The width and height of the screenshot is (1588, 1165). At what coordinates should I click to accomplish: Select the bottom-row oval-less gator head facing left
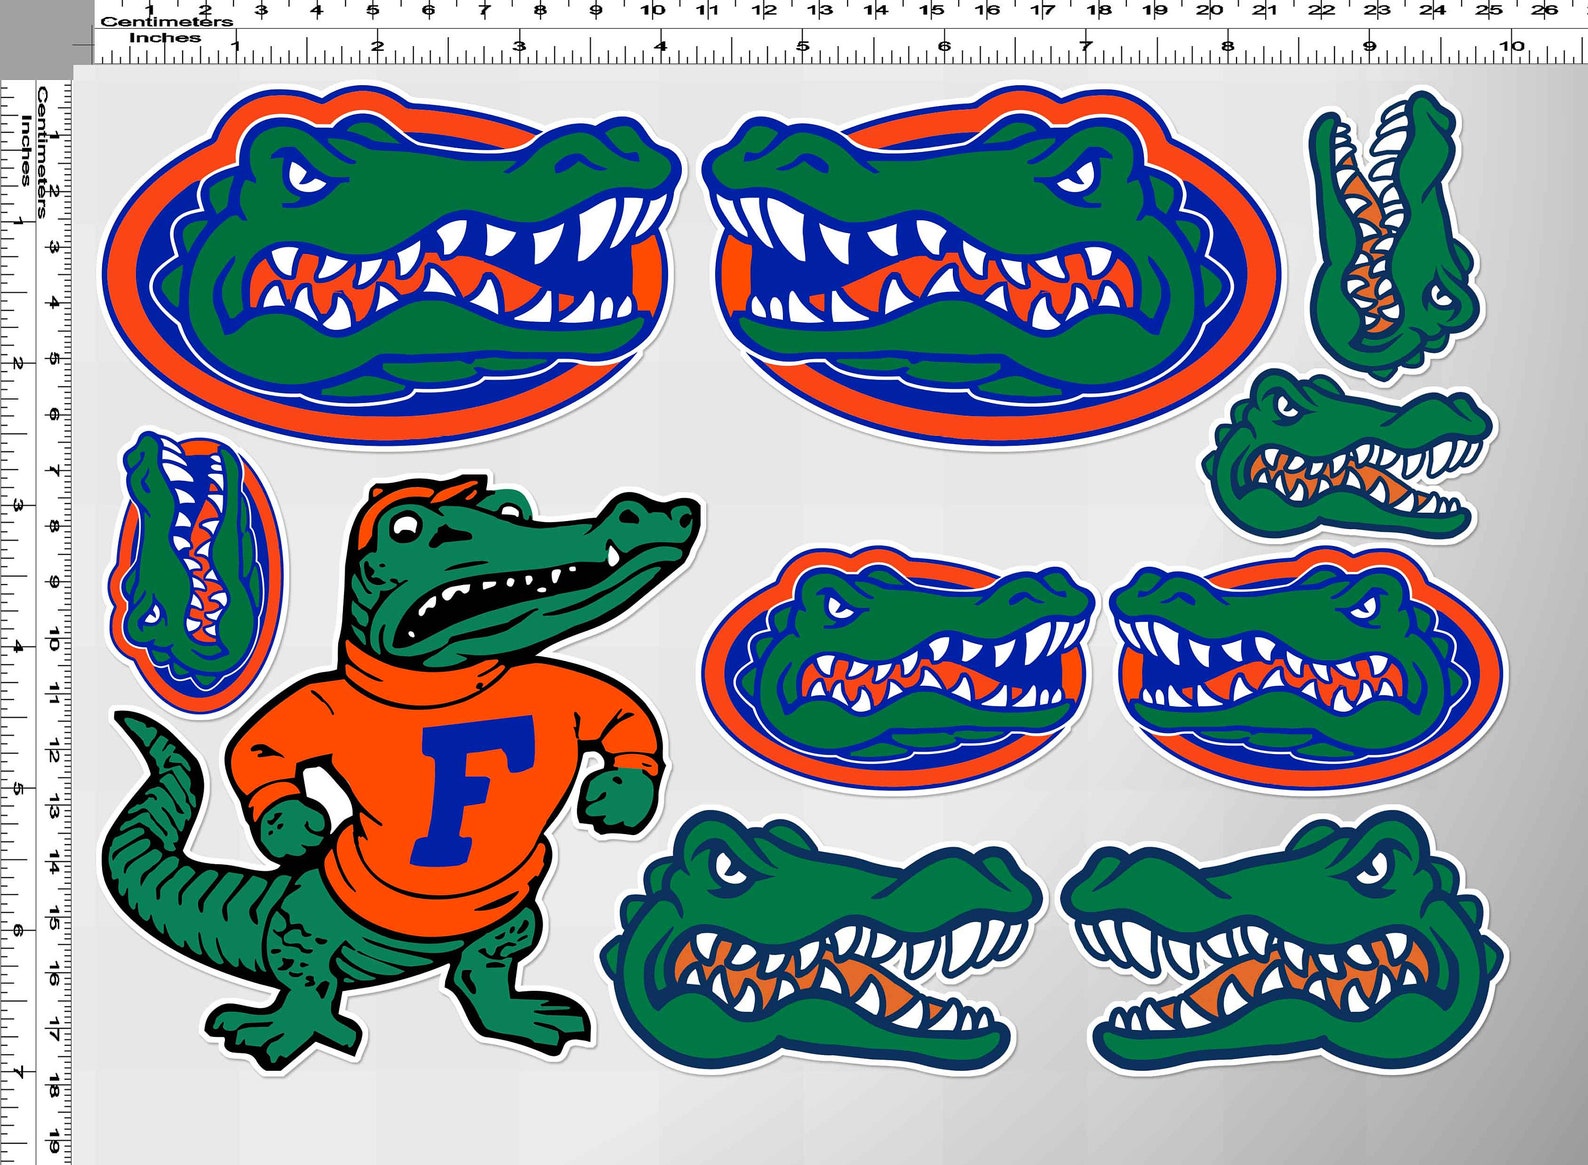tap(1283, 943)
